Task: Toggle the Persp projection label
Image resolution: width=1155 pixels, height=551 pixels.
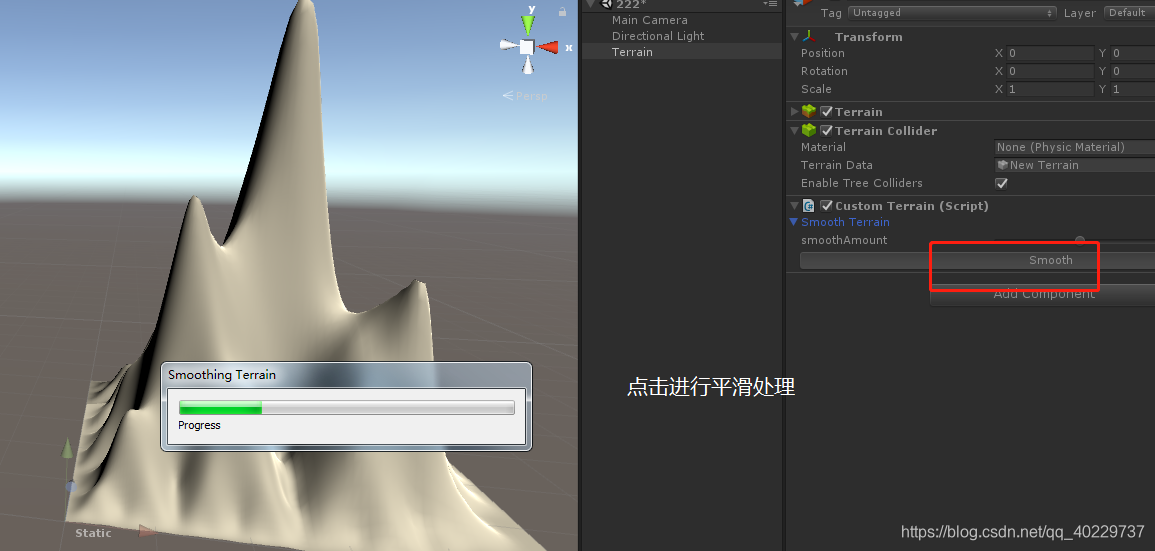Action: coord(525,96)
